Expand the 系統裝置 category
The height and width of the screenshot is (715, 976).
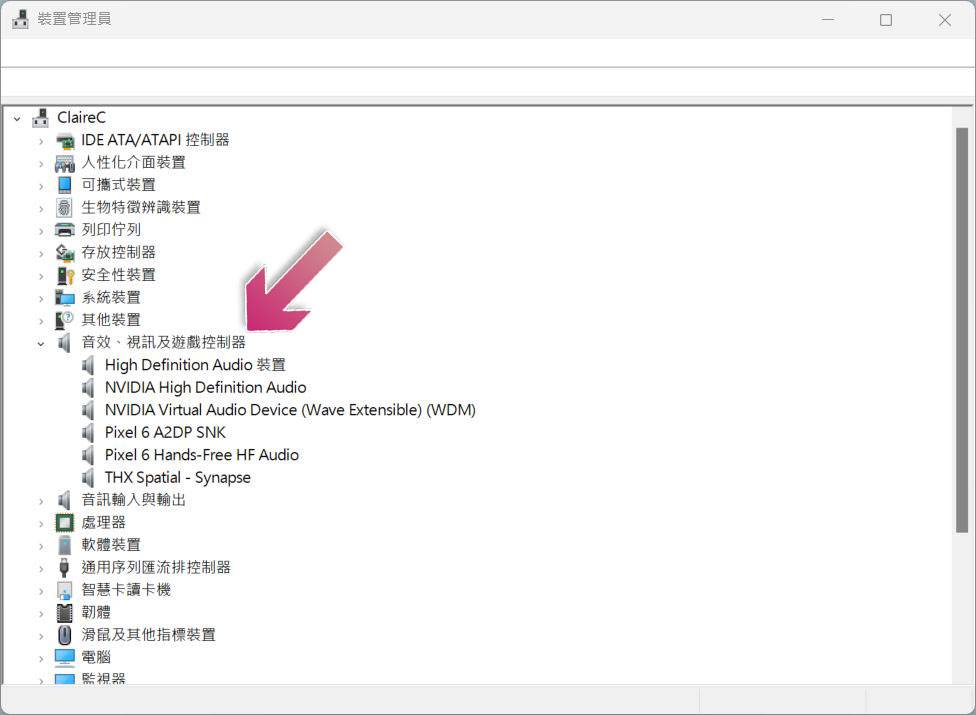tap(41, 298)
